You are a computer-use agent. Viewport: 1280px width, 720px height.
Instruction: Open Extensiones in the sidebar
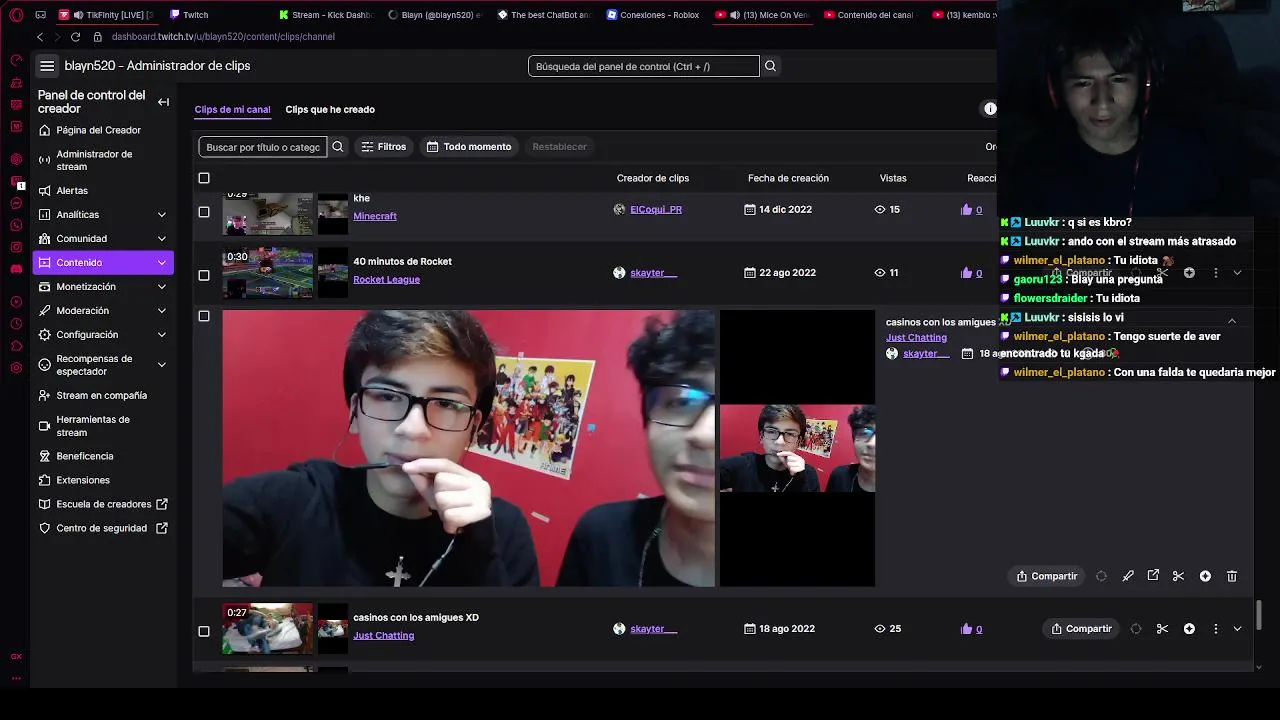[x=83, y=480]
